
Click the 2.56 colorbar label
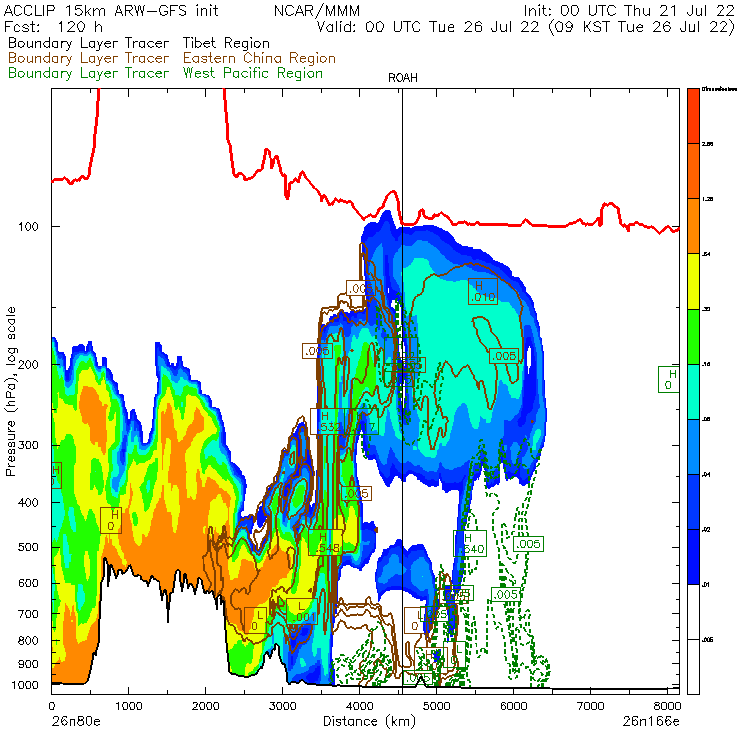707,144
